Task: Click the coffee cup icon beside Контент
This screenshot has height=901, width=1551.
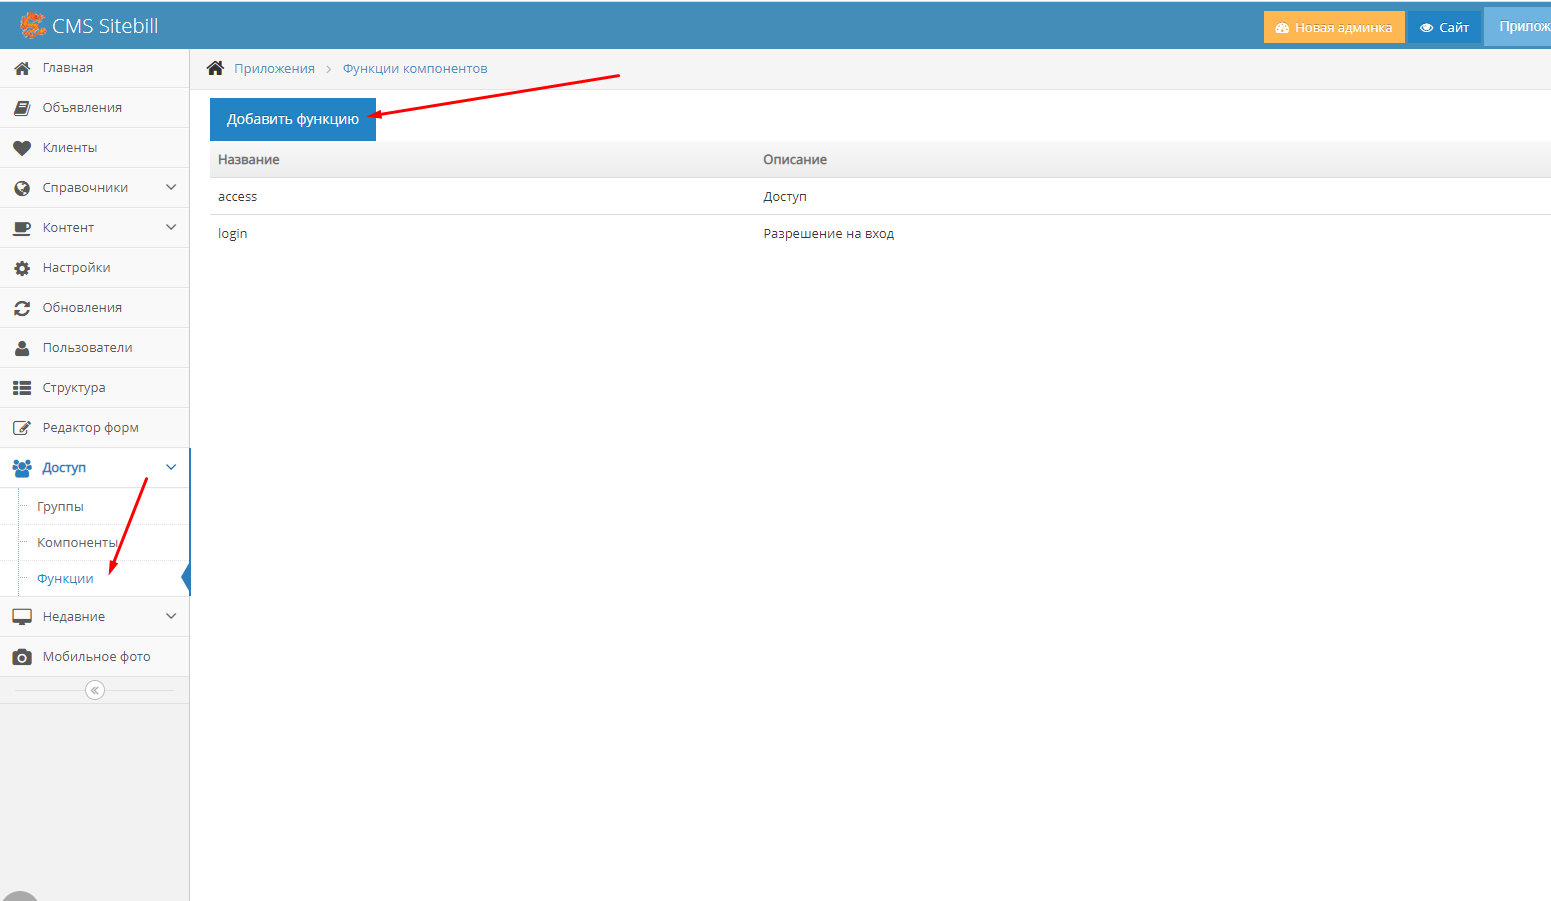Action: (22, 228)
